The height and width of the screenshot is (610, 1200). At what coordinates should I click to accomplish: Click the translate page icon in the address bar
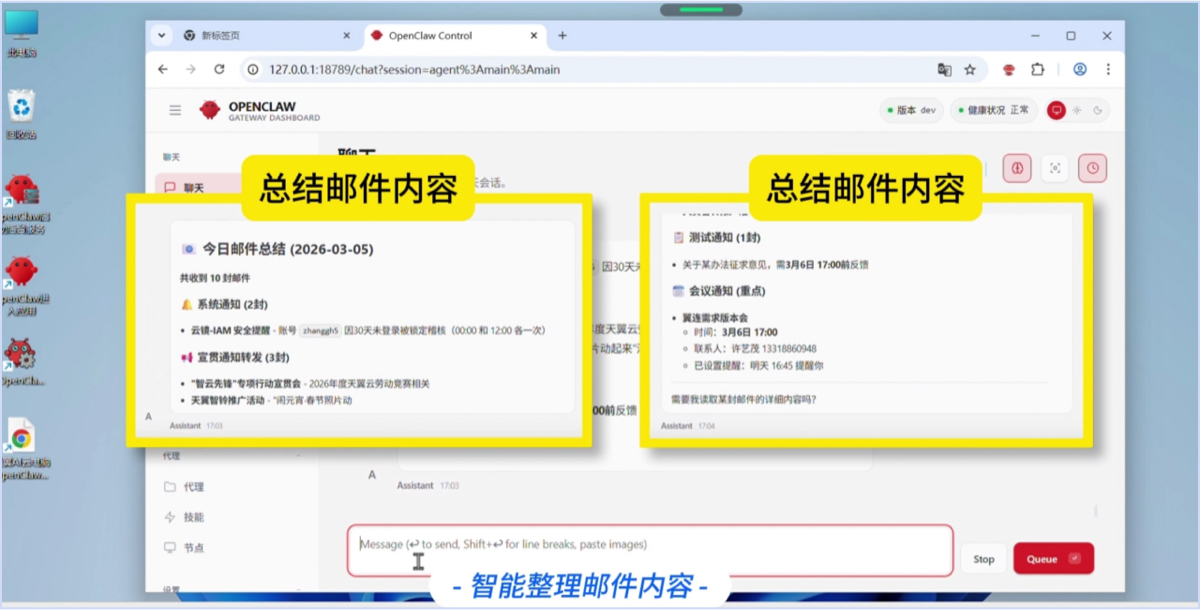click(x=944, y=70)
